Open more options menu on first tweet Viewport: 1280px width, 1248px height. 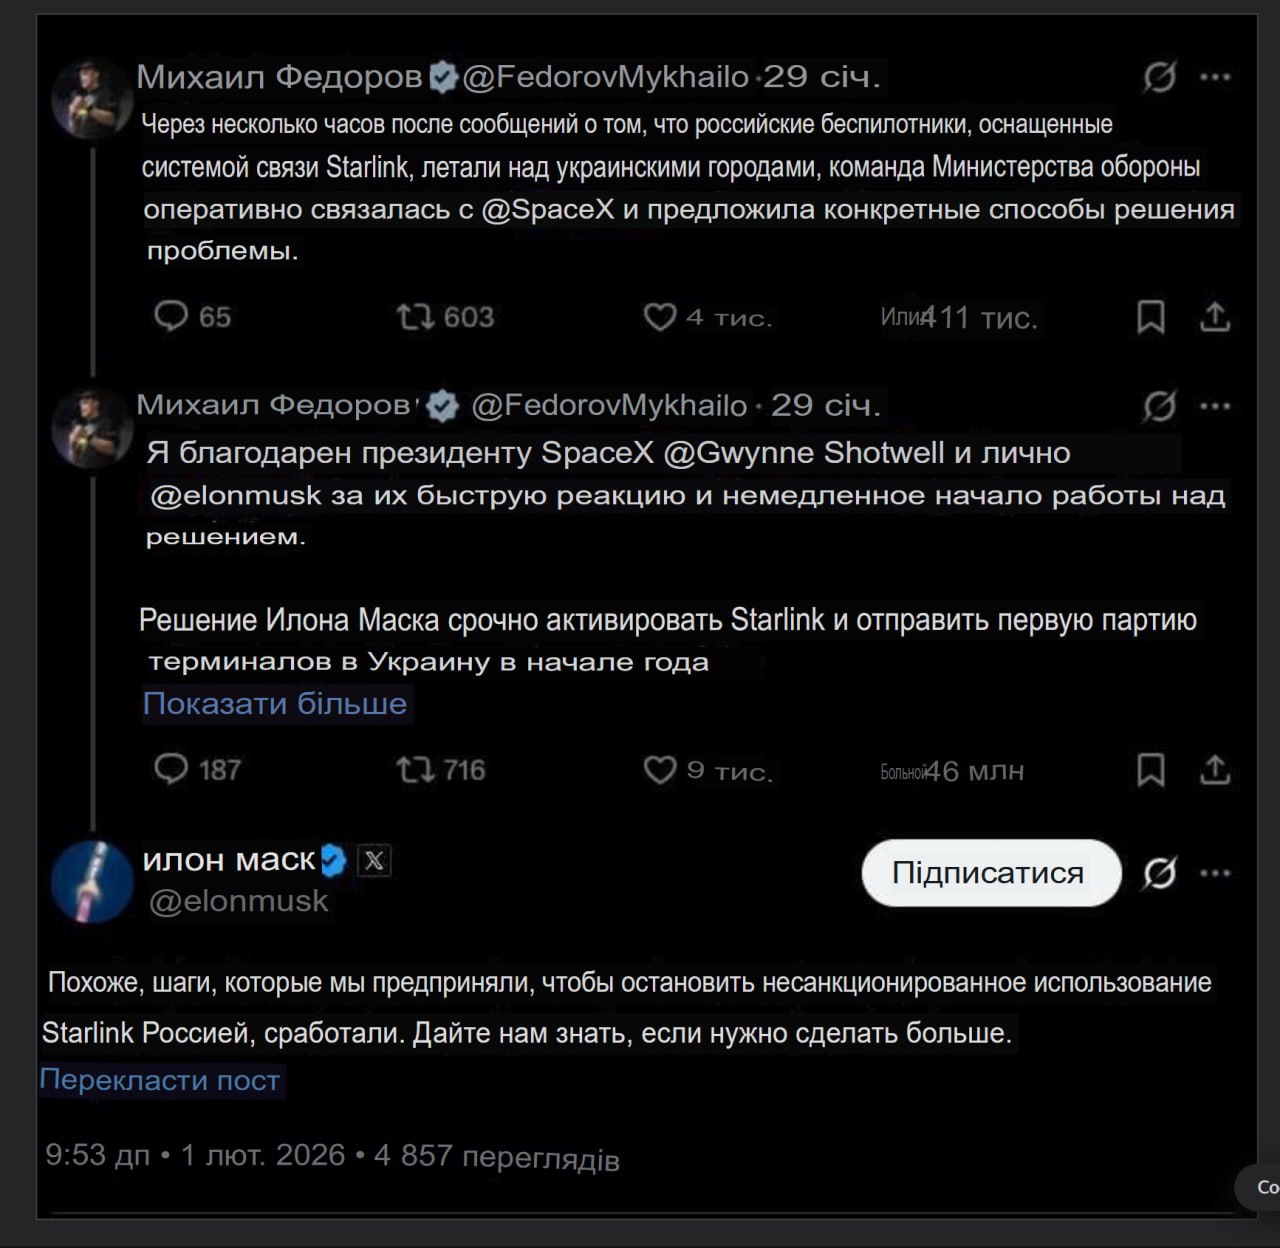[x=1215, y=77]
